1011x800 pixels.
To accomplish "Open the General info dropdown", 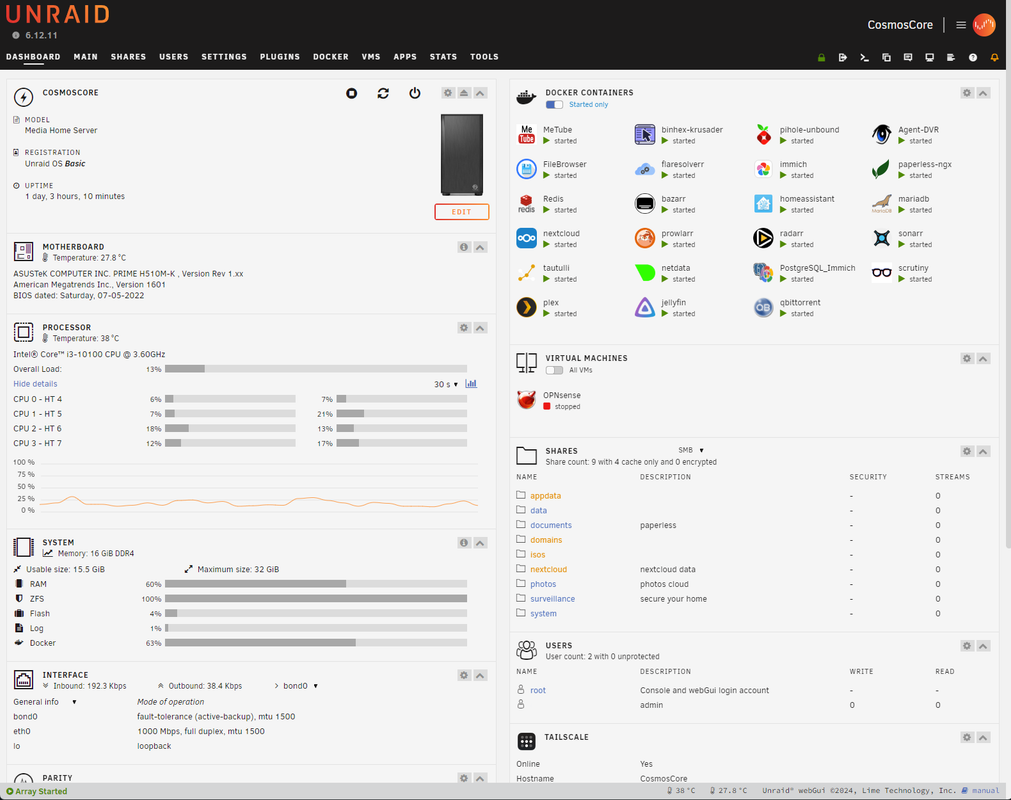I will coord(45,701).
